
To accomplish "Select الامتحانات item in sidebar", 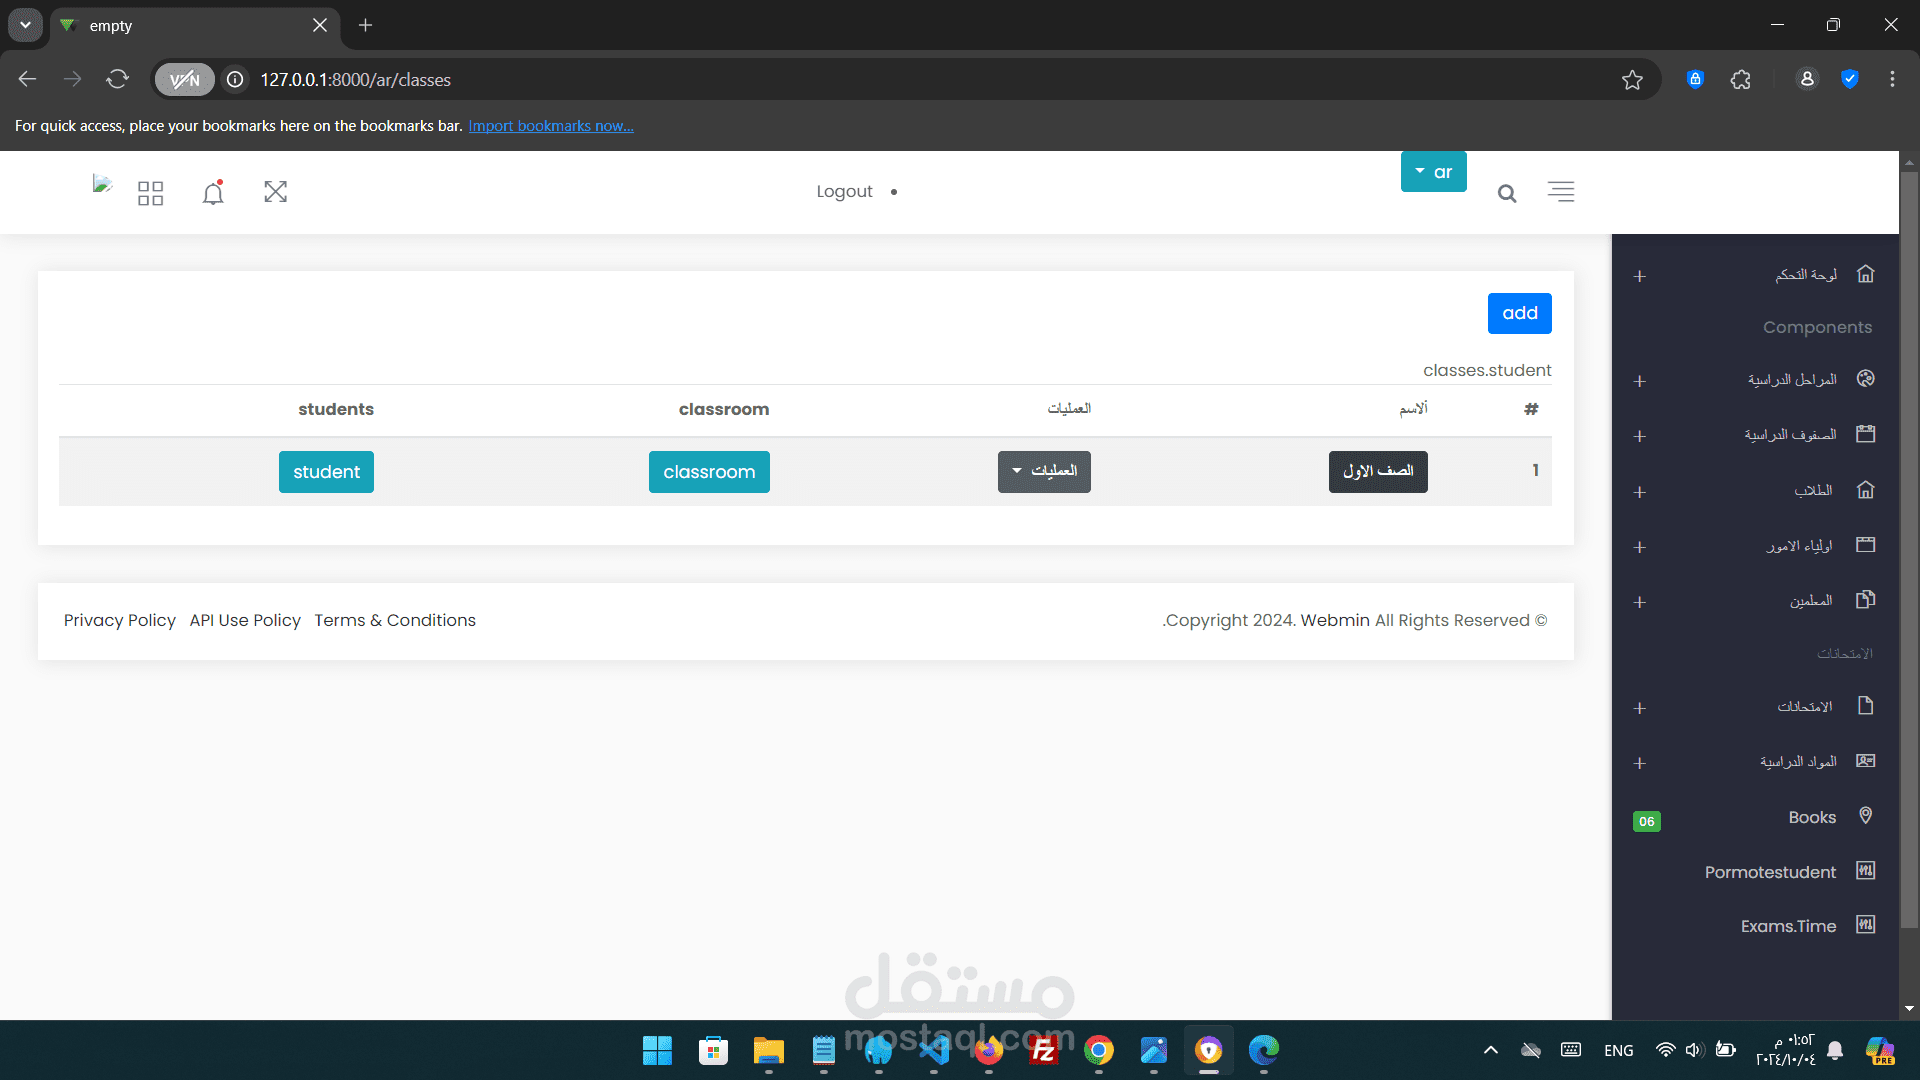I will [1804, 707].
